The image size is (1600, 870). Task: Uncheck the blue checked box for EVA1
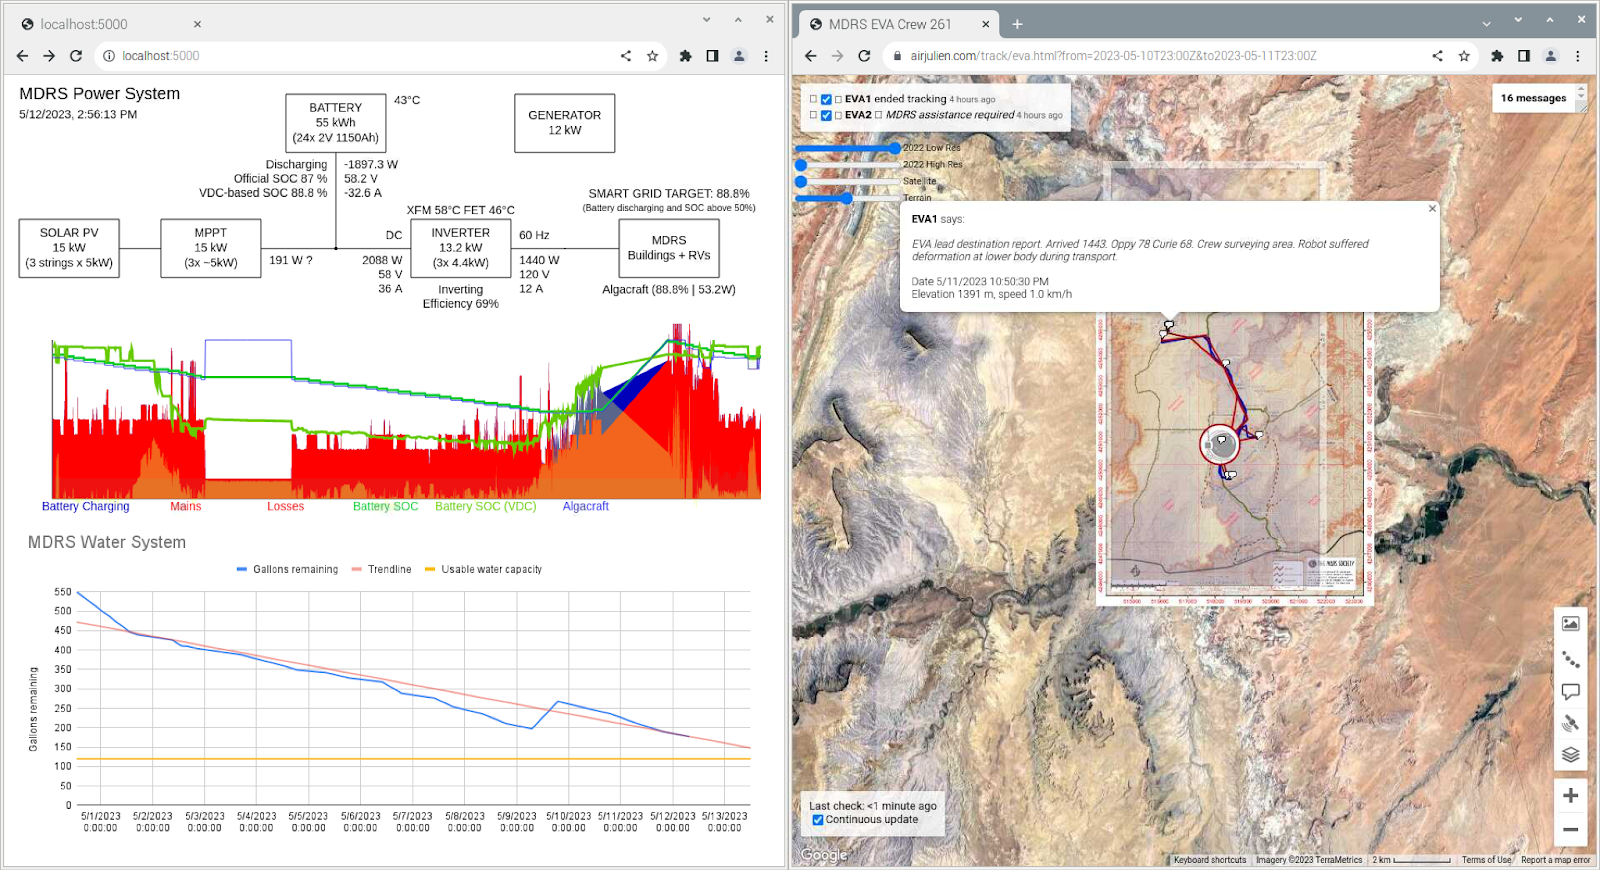point(826,99)
